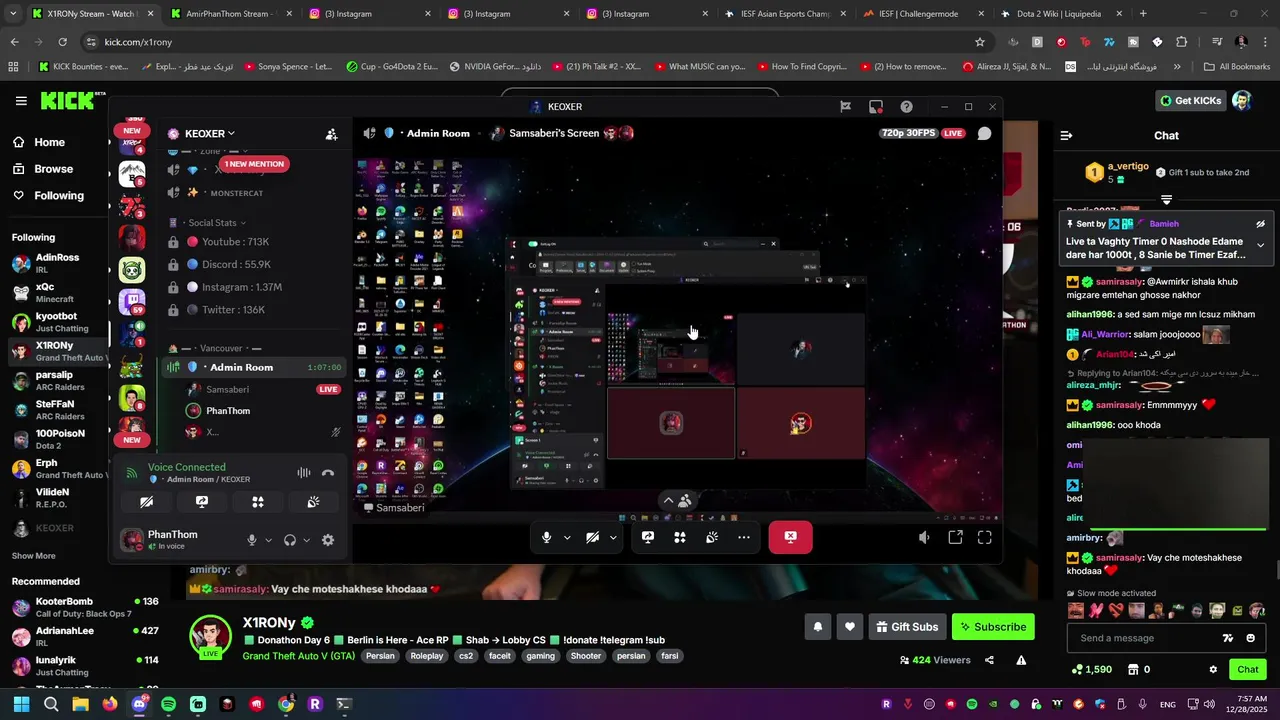
Task: Invite people to the KEOXER server
Action: click(331, 134)
